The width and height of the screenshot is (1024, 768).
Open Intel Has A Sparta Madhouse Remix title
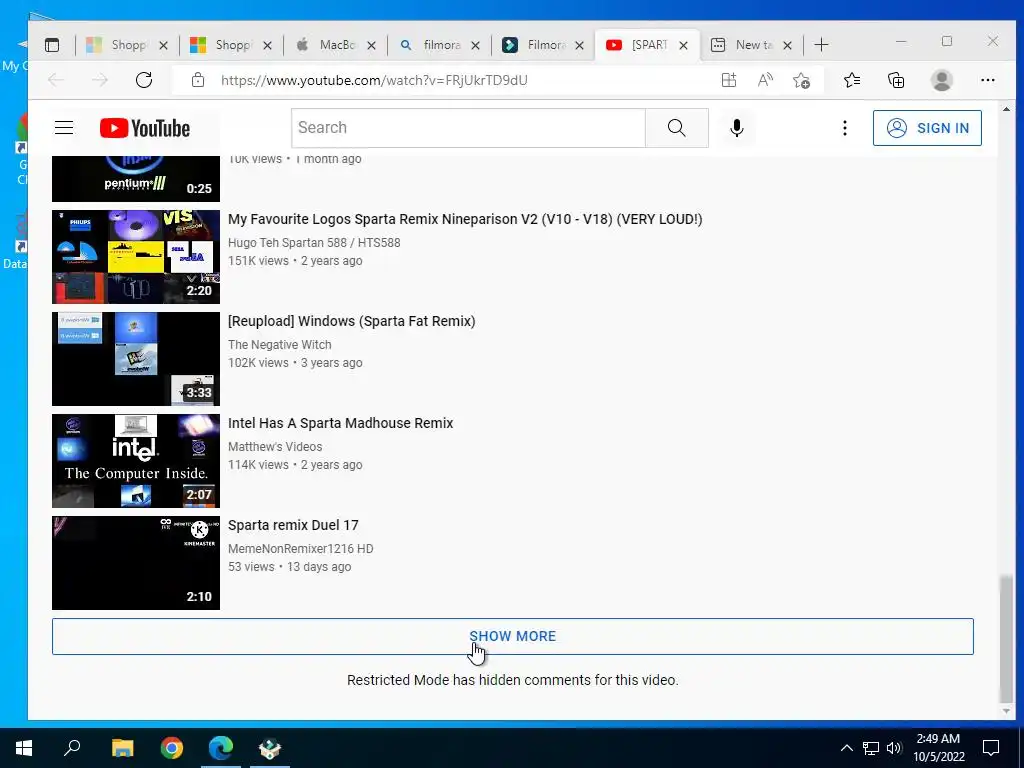point(340,423)
